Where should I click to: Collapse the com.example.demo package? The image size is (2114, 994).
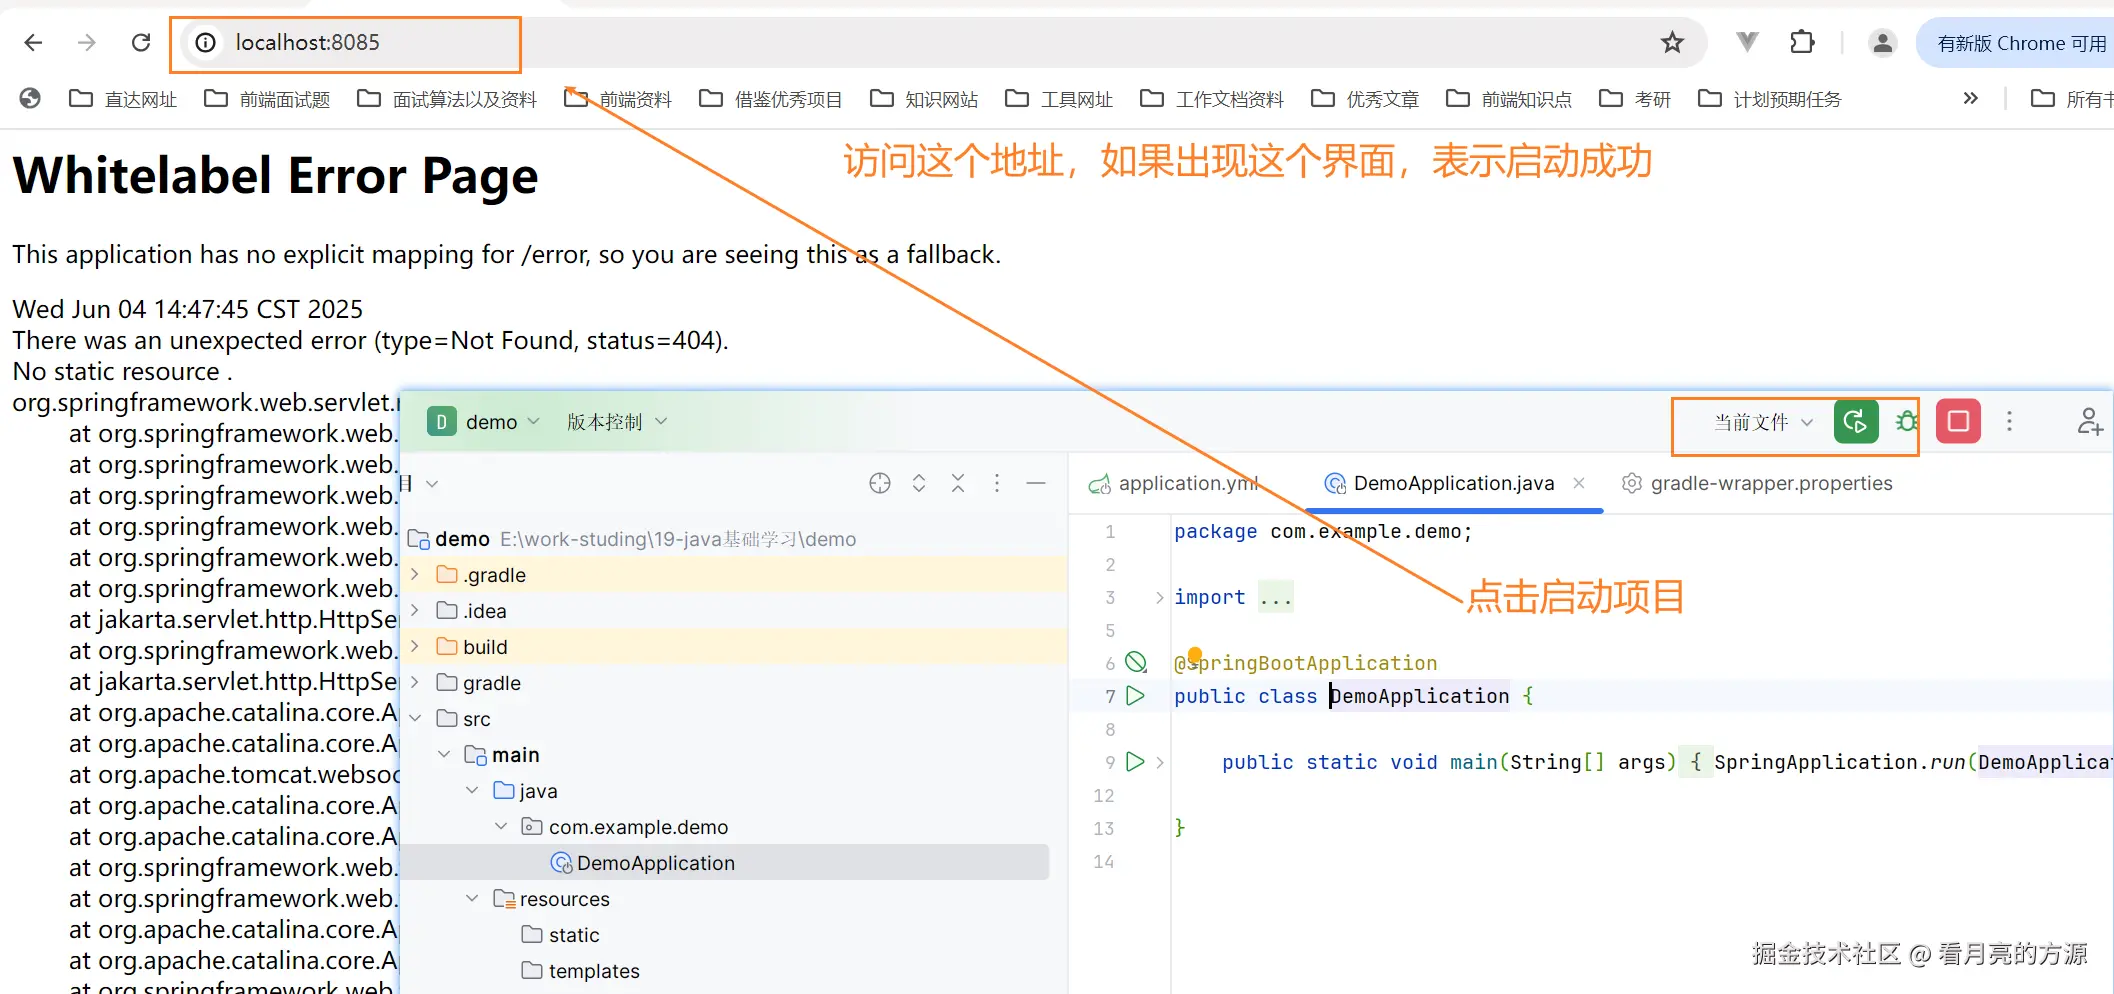point(501,827)
